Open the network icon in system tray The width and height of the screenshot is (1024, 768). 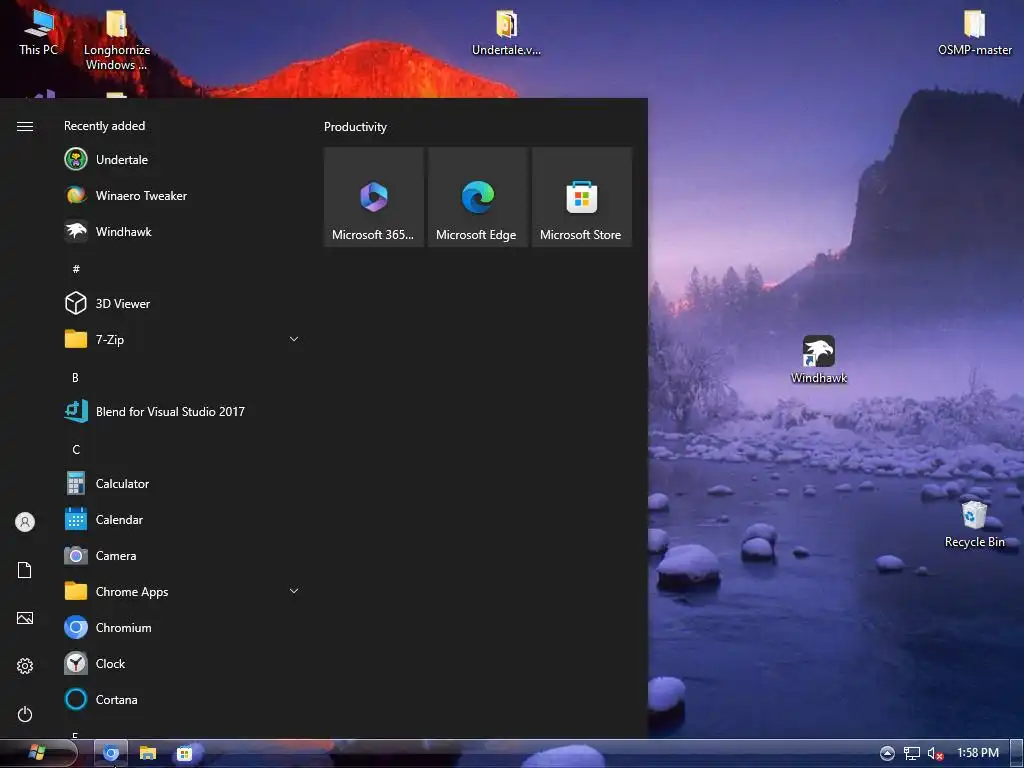[x=912, y=753]
